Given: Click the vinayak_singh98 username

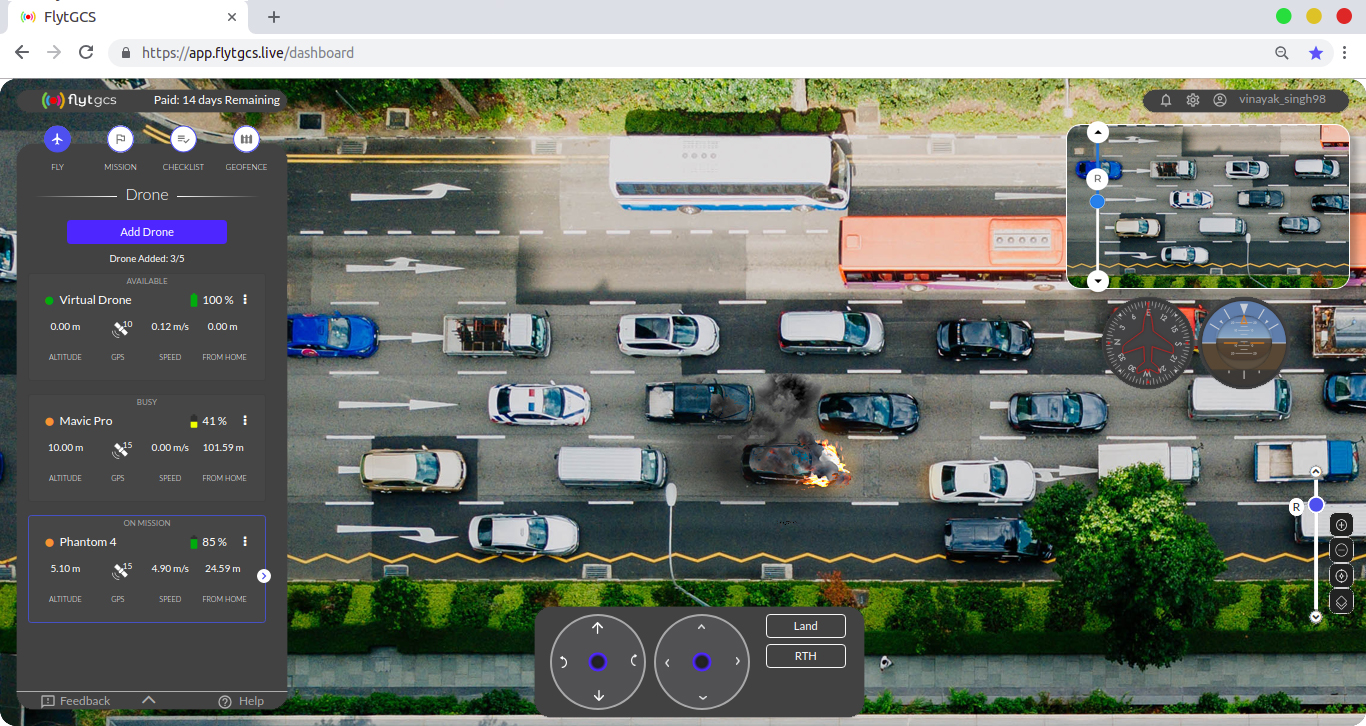Looking at the screenshot, I should coord(1282,100).
